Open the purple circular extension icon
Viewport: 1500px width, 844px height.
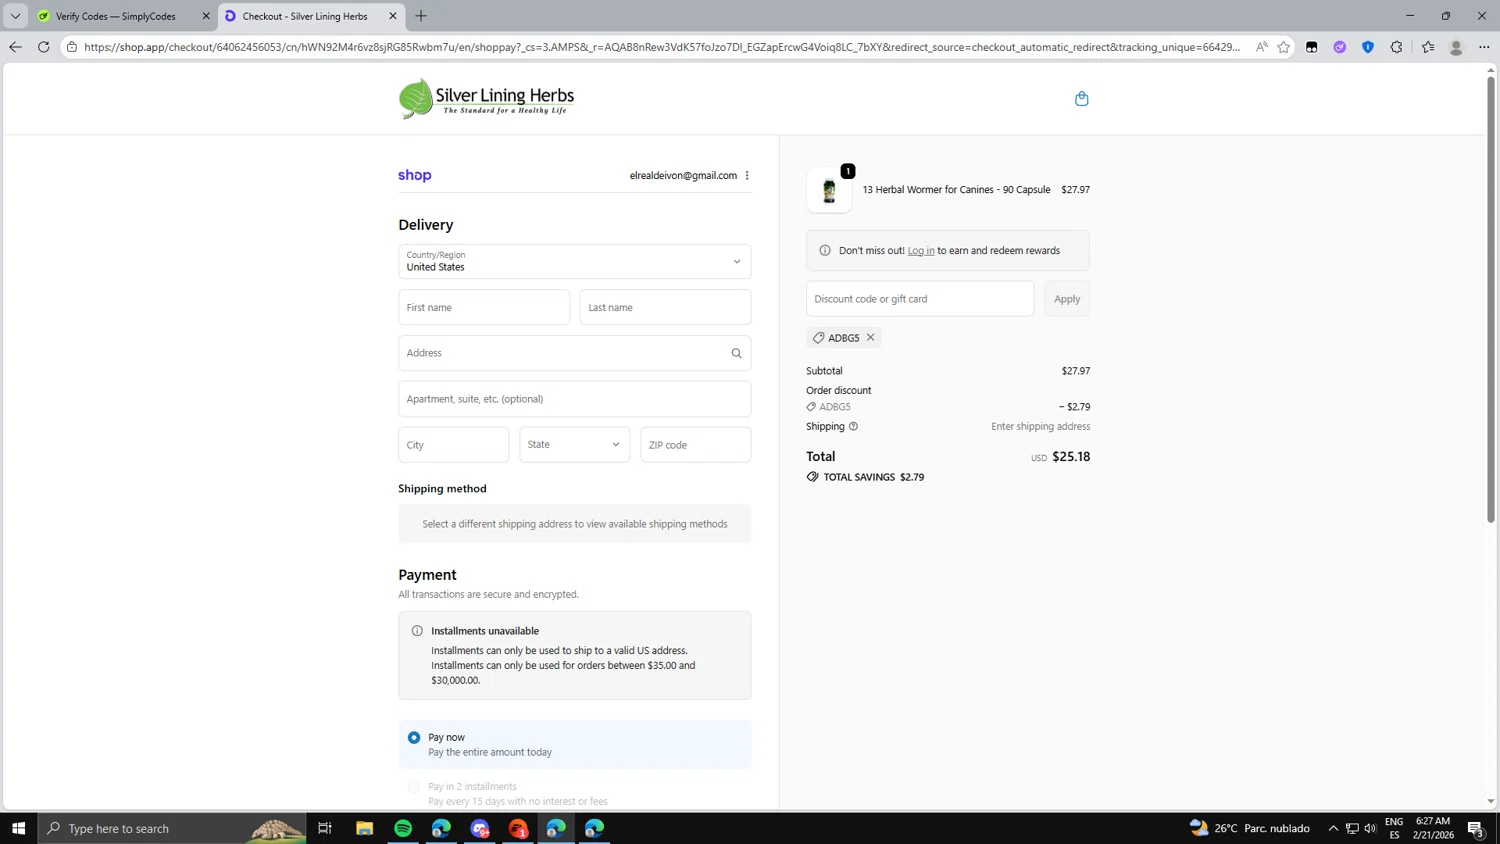click(1340, 47)
